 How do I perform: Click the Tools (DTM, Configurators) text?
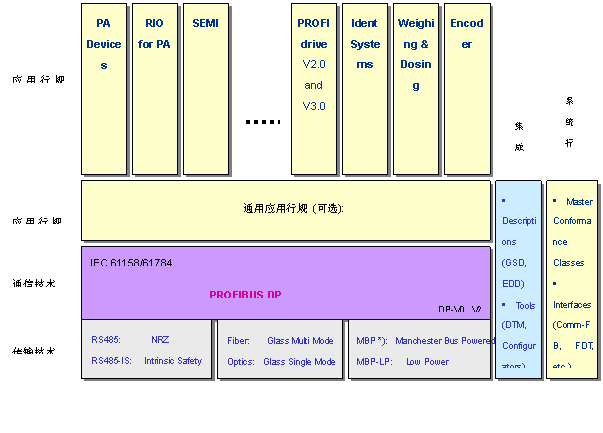[x=519, y=335]
